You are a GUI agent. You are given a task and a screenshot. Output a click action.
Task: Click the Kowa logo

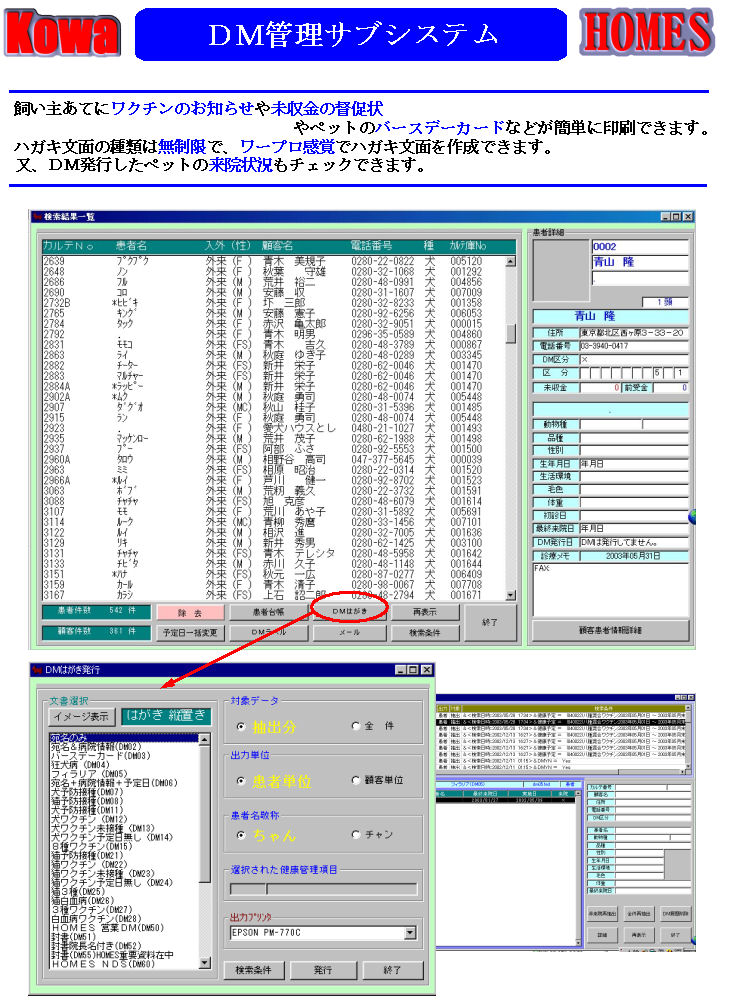click(62, 33)
